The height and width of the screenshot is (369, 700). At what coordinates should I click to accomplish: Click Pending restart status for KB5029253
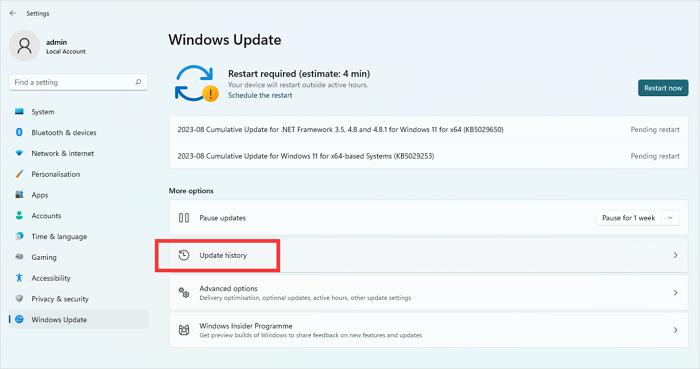tap(655, 156)
